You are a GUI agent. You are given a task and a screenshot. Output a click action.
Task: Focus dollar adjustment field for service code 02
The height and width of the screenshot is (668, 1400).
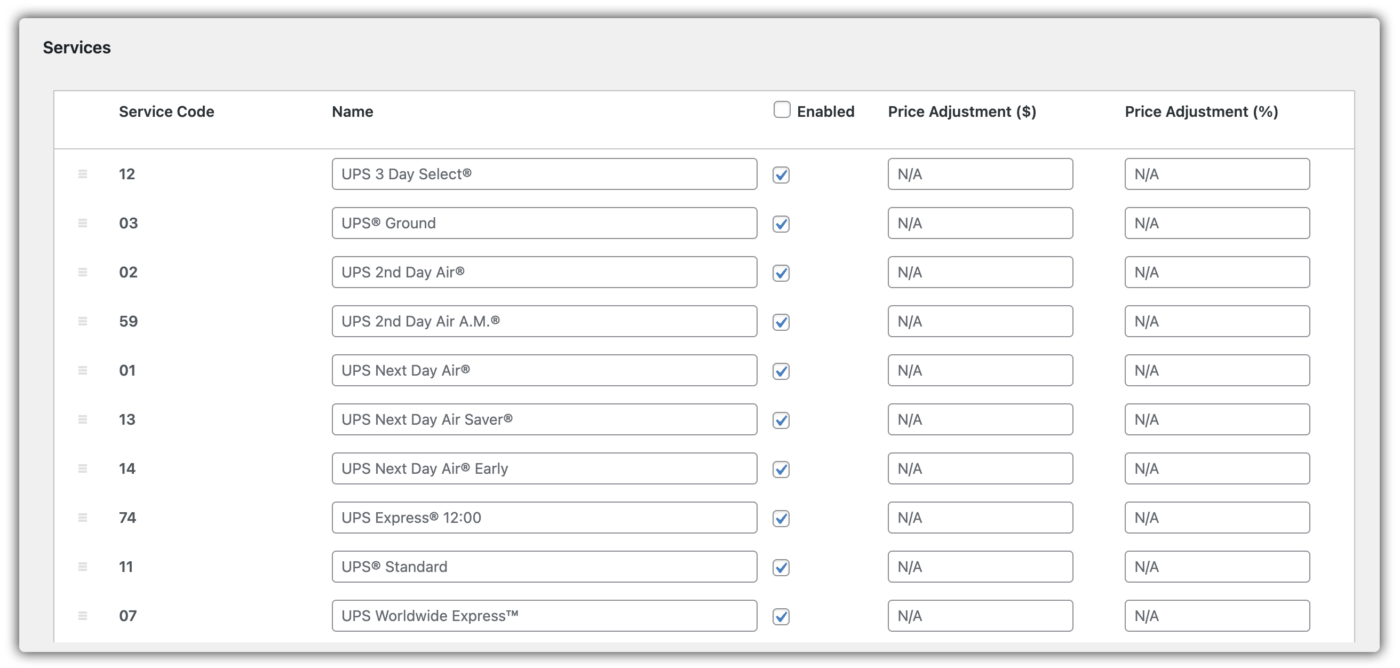(980, 272)
